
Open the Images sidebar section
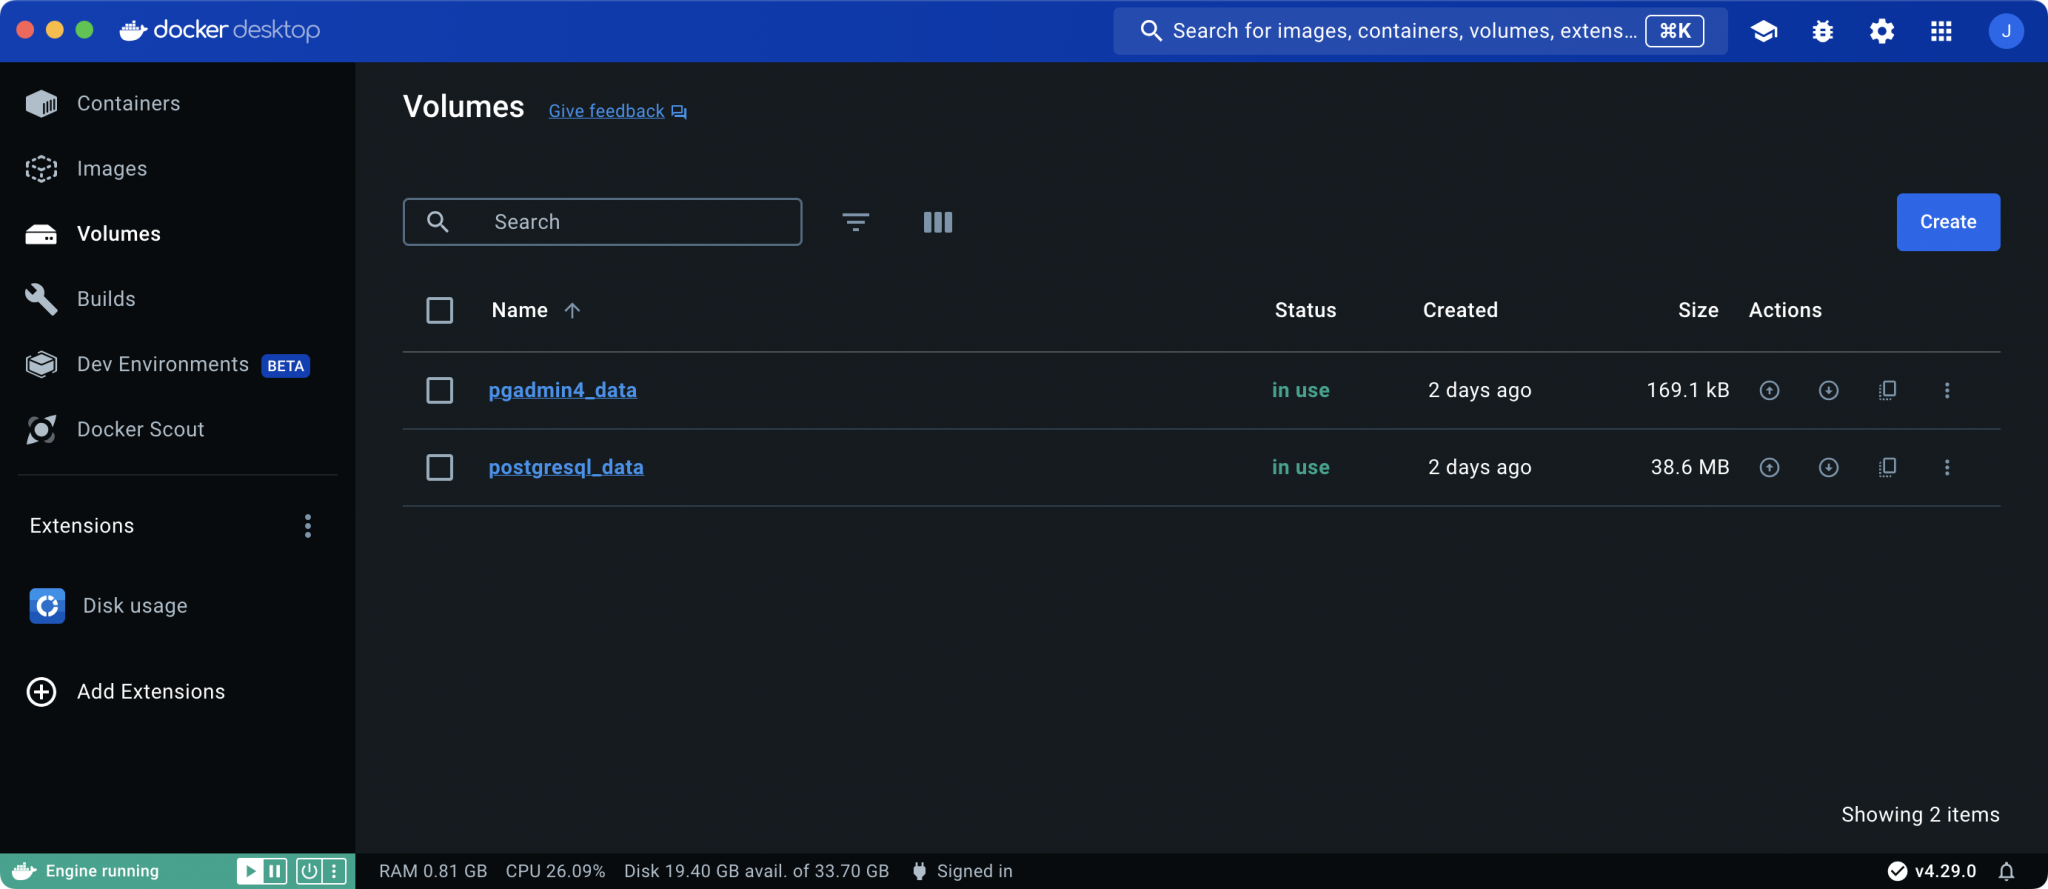point(87,168)
